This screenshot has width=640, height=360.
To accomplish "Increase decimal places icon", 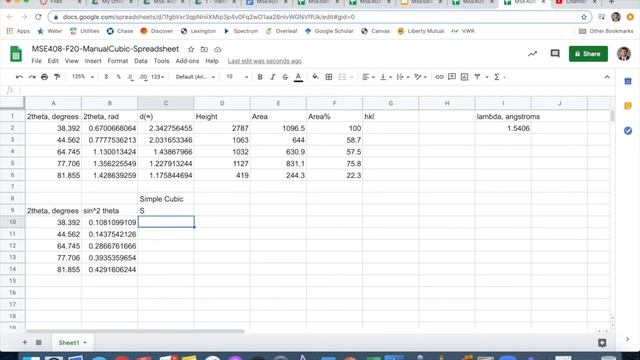I will pyautogui.click(x=143, y=77).
